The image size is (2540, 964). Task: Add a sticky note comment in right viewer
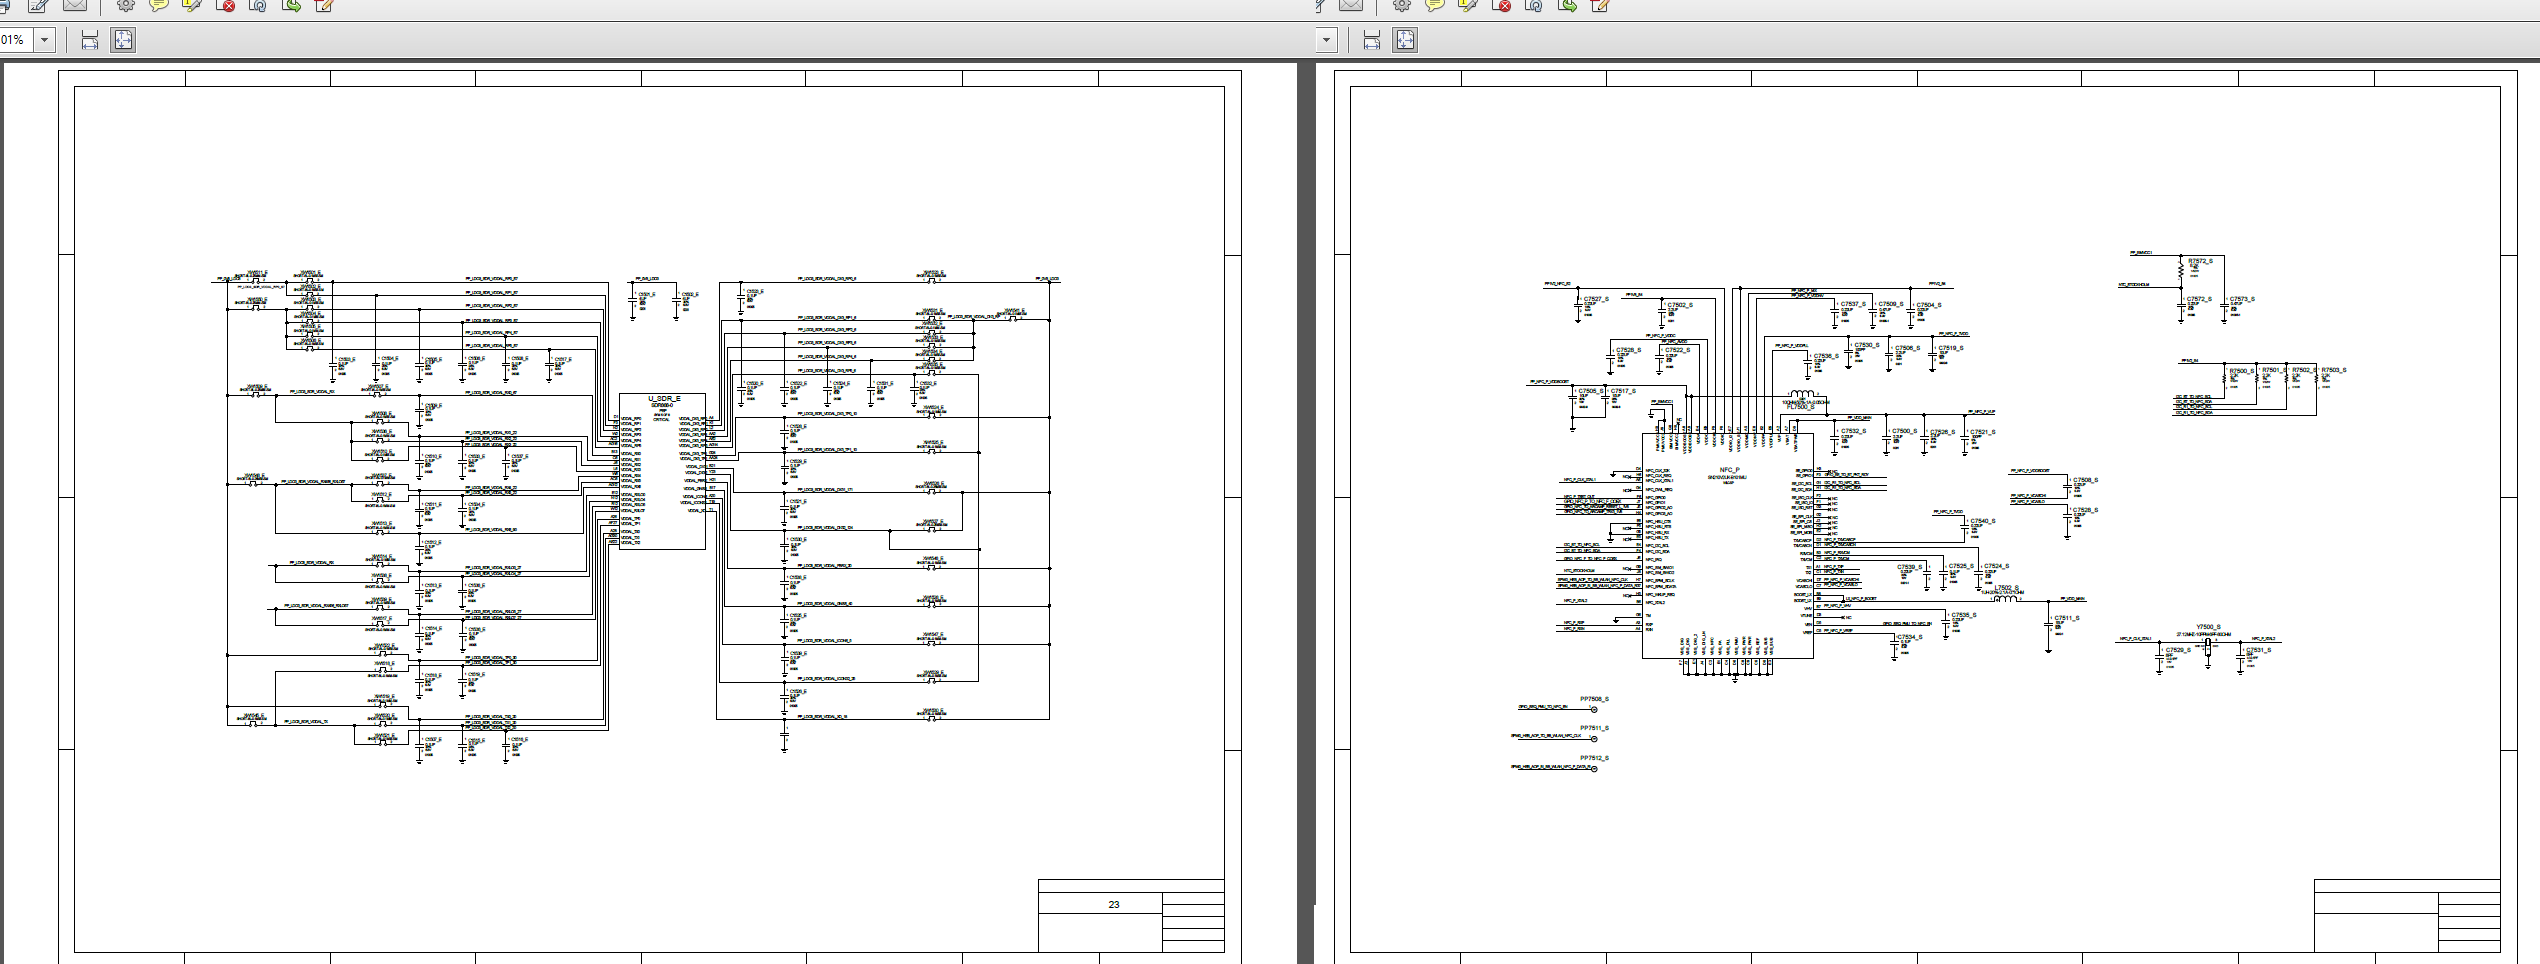point(1434,5)
